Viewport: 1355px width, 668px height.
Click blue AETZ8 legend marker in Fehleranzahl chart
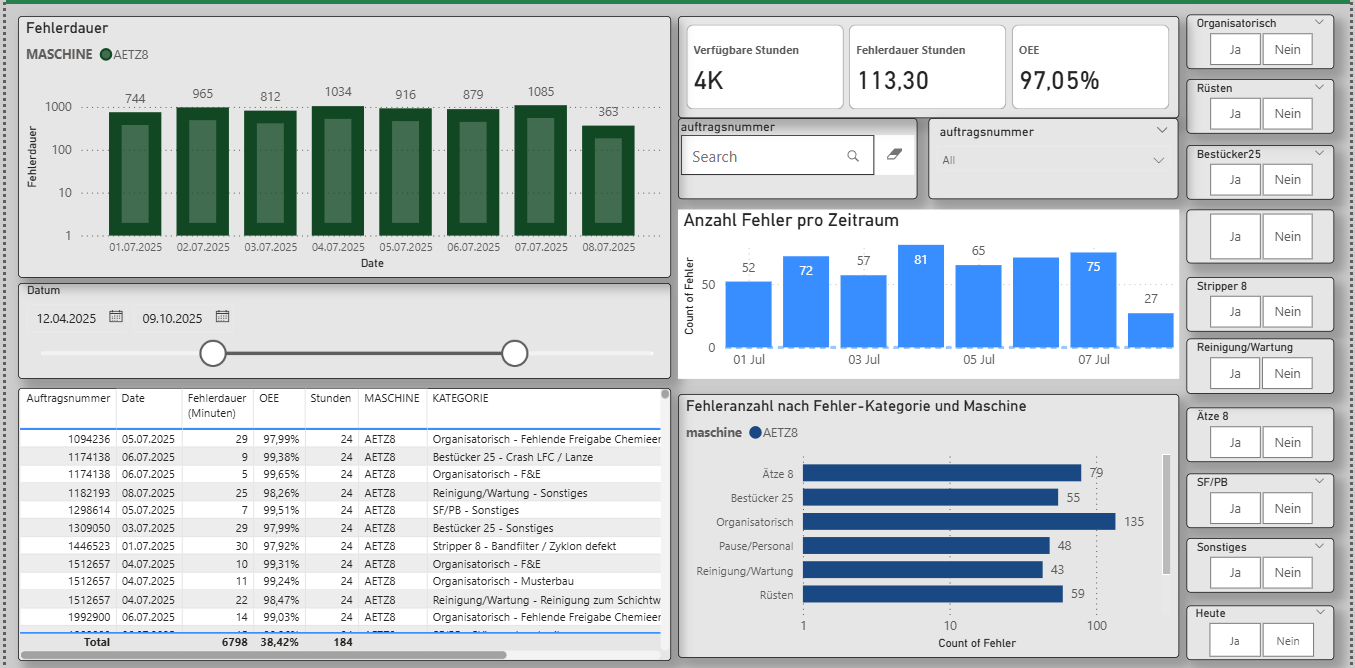point(754,433)
